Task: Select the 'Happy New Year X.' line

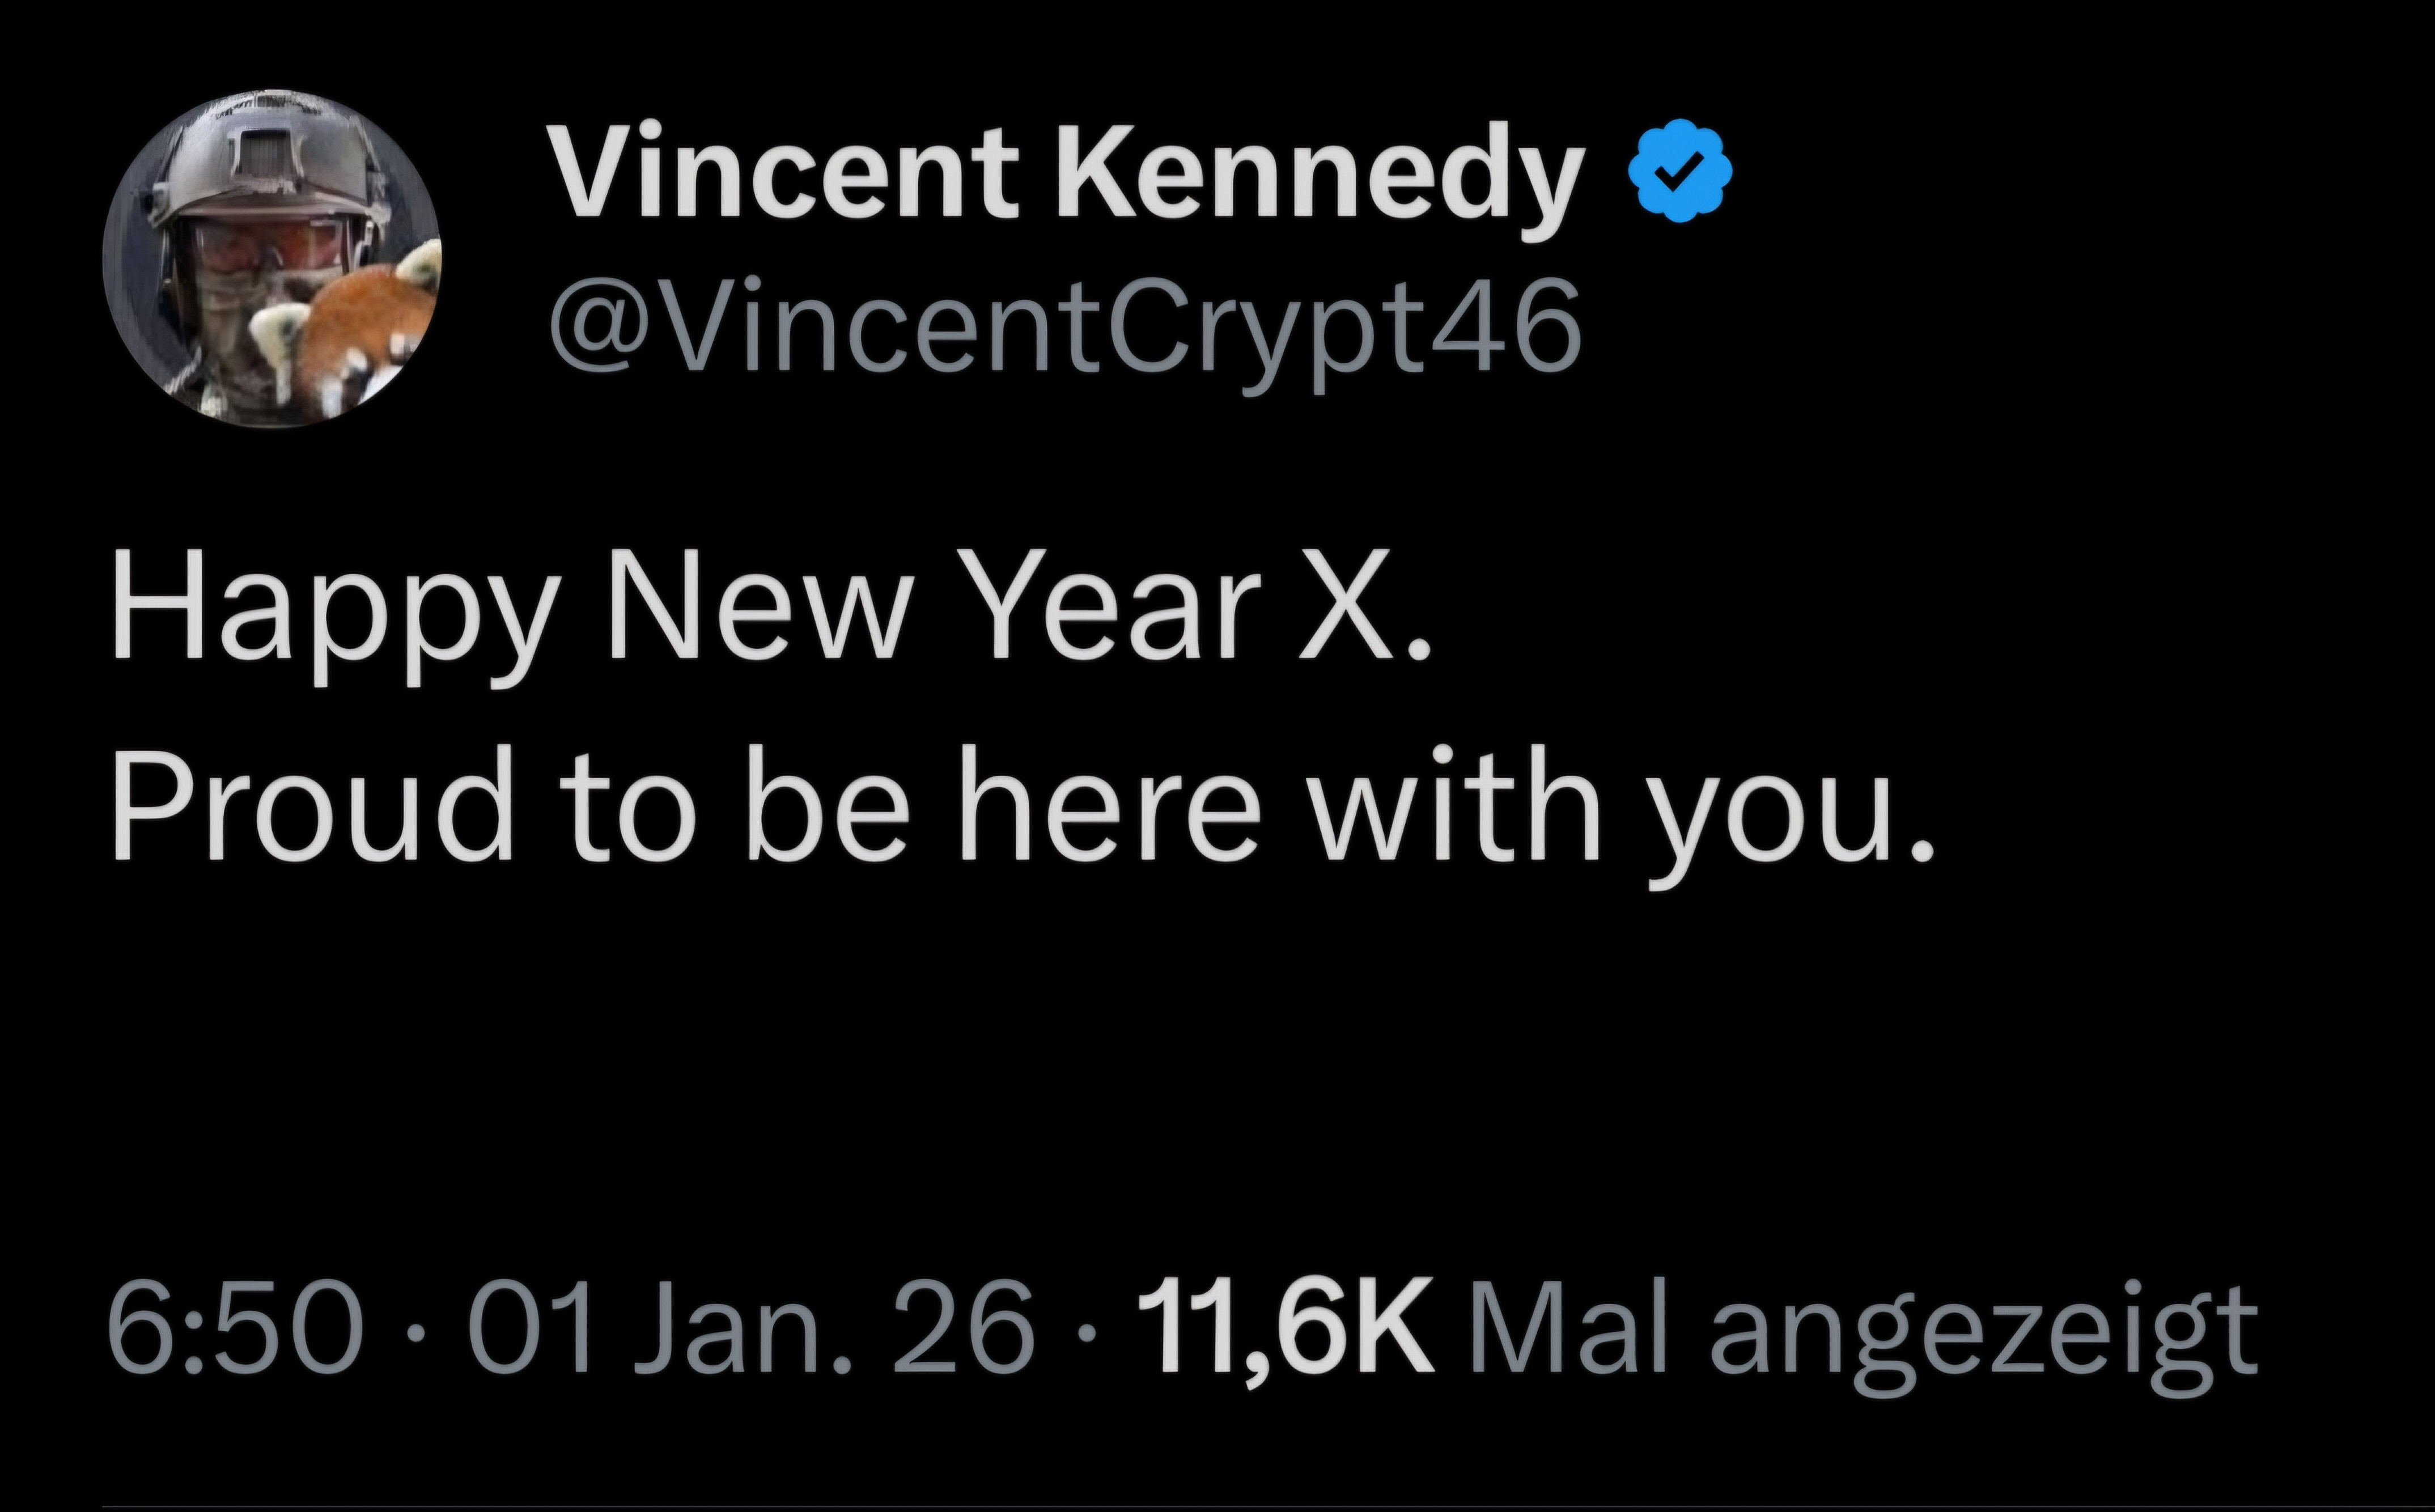Action: tap(770, 609)
